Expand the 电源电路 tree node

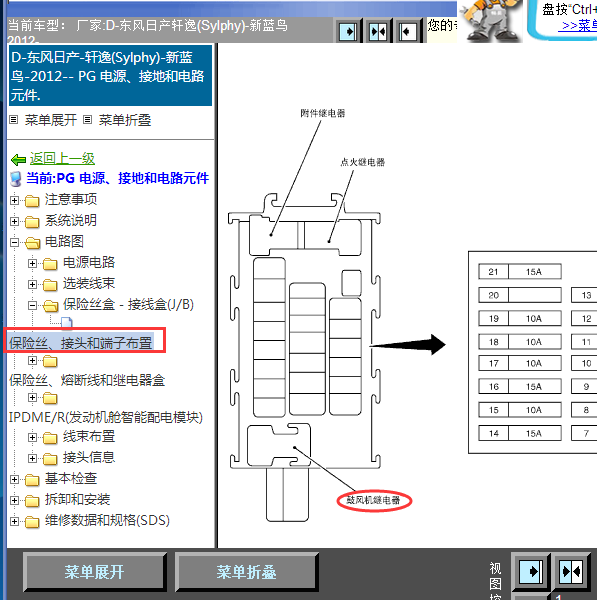click(x=33, y=263)
